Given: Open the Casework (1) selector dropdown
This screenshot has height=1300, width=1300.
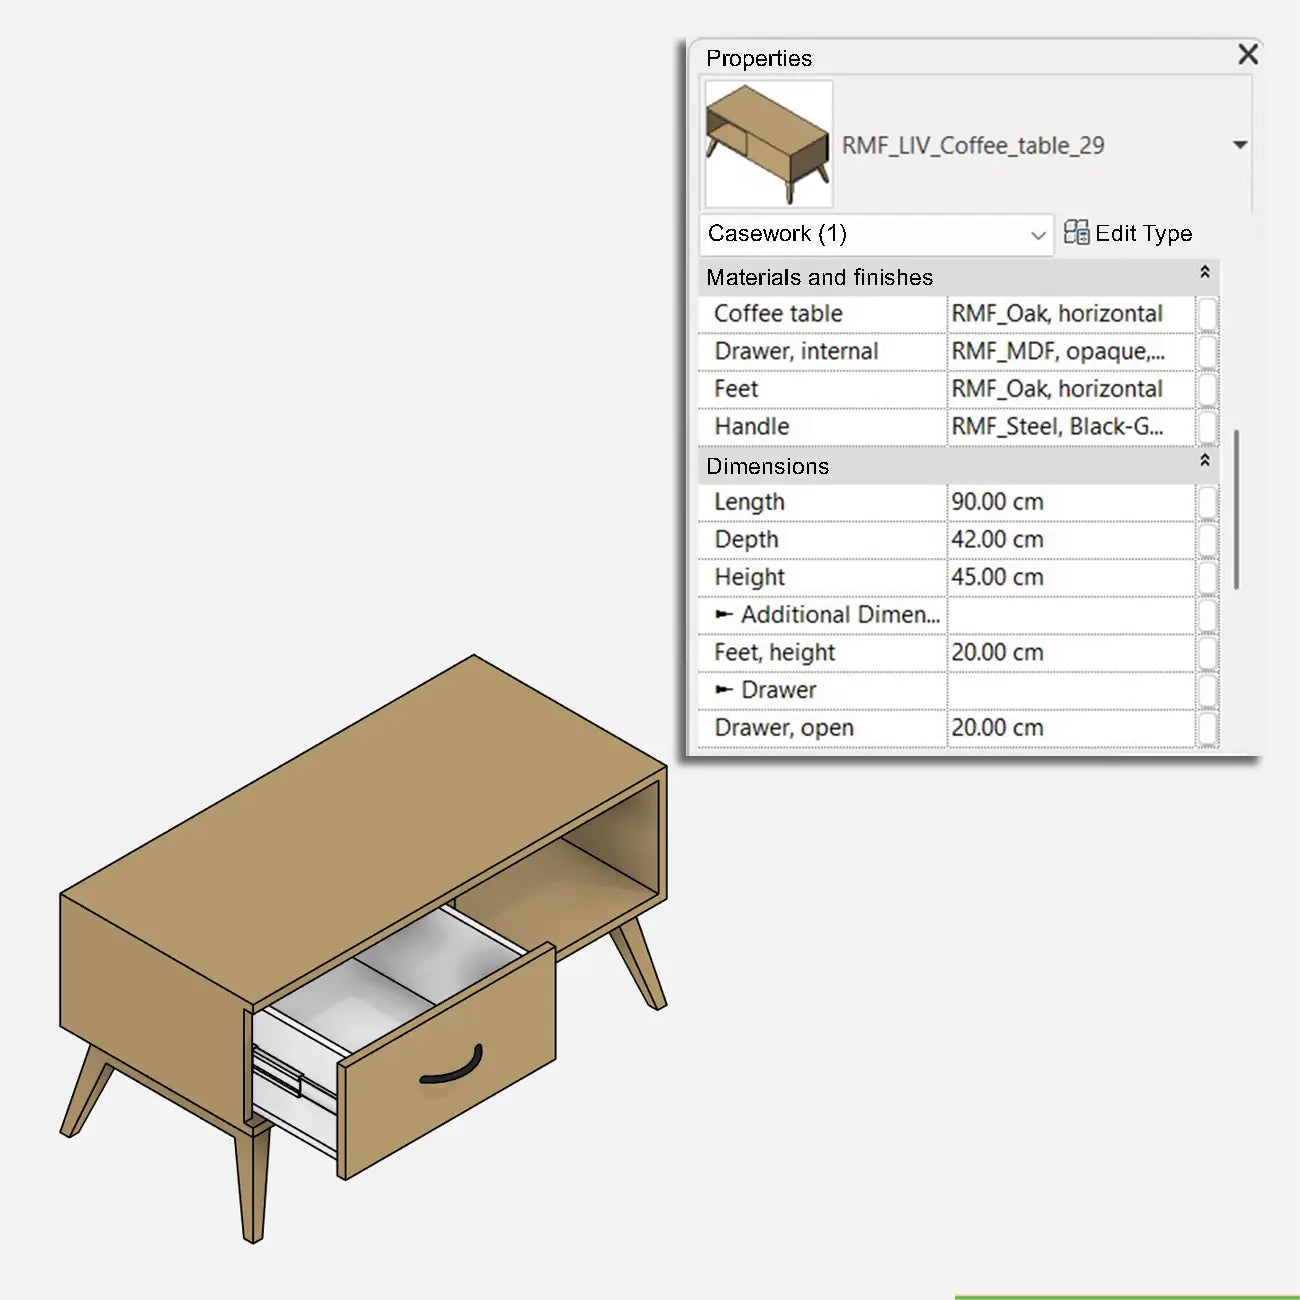Looking at the screenshot, I should tap(1038, 235).
